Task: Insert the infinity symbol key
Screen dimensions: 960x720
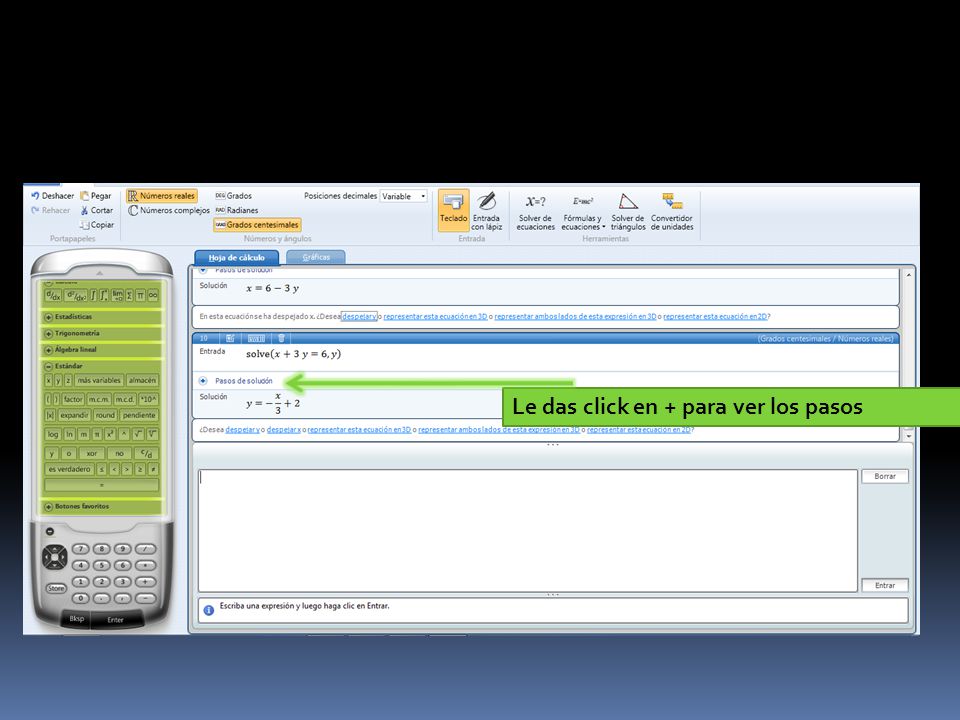Action: click(152, 296)
